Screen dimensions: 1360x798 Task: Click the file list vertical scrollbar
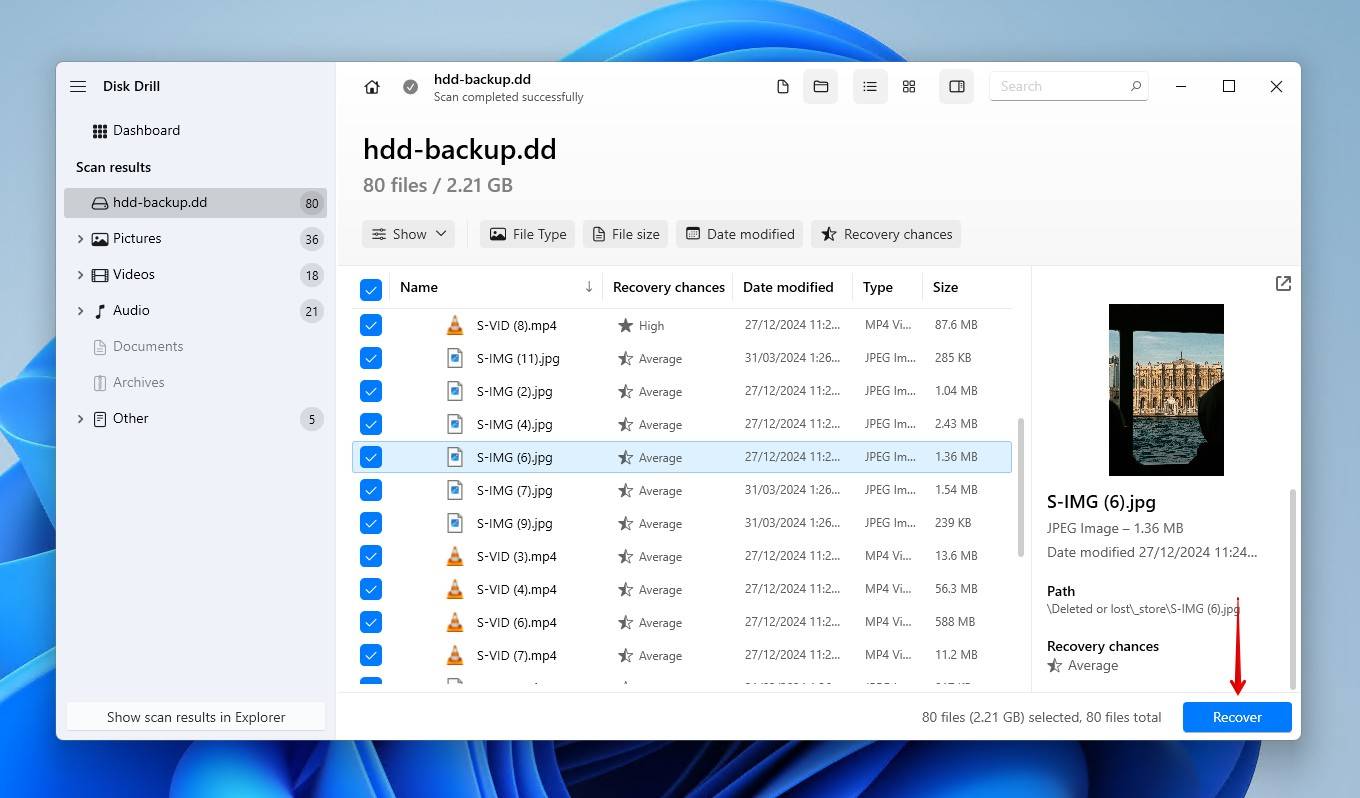(x=1020, y=487)
